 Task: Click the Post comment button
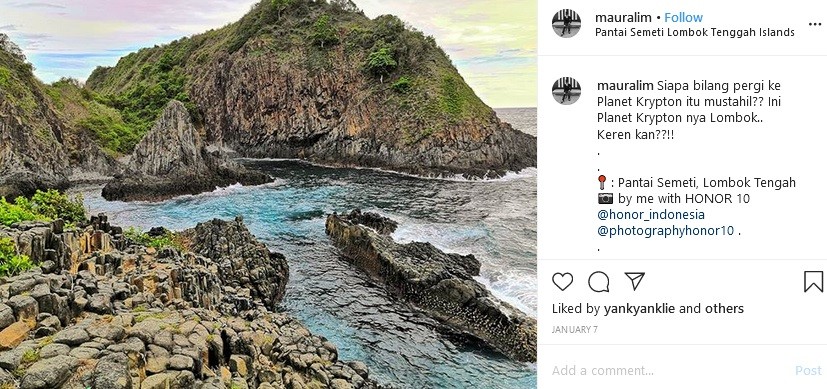pos(808,371)
